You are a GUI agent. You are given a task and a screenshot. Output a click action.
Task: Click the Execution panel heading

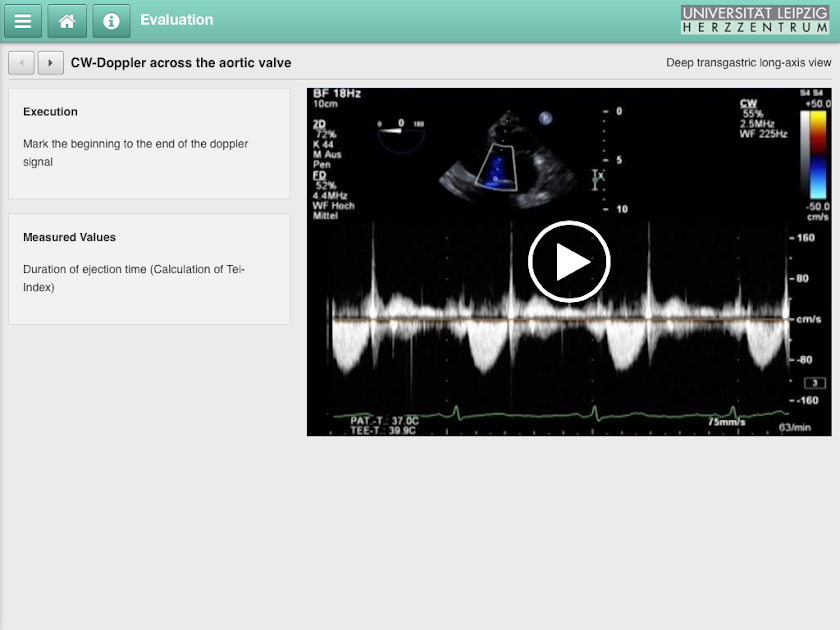click(x=50, y=111)
